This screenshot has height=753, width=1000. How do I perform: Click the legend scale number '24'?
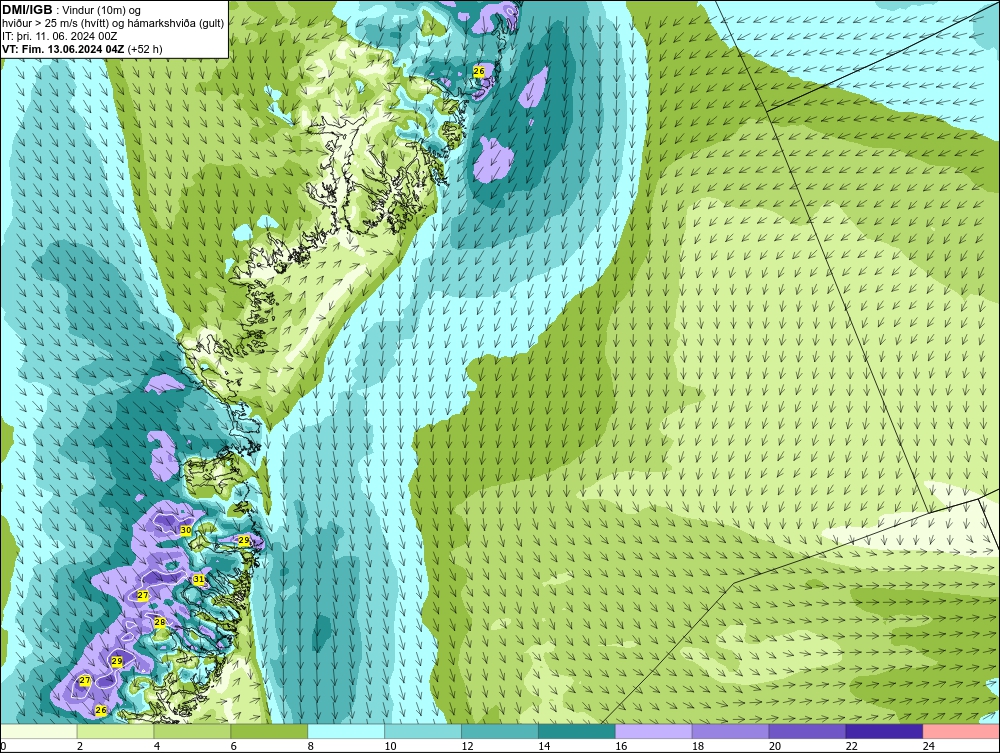coord(928,746)
